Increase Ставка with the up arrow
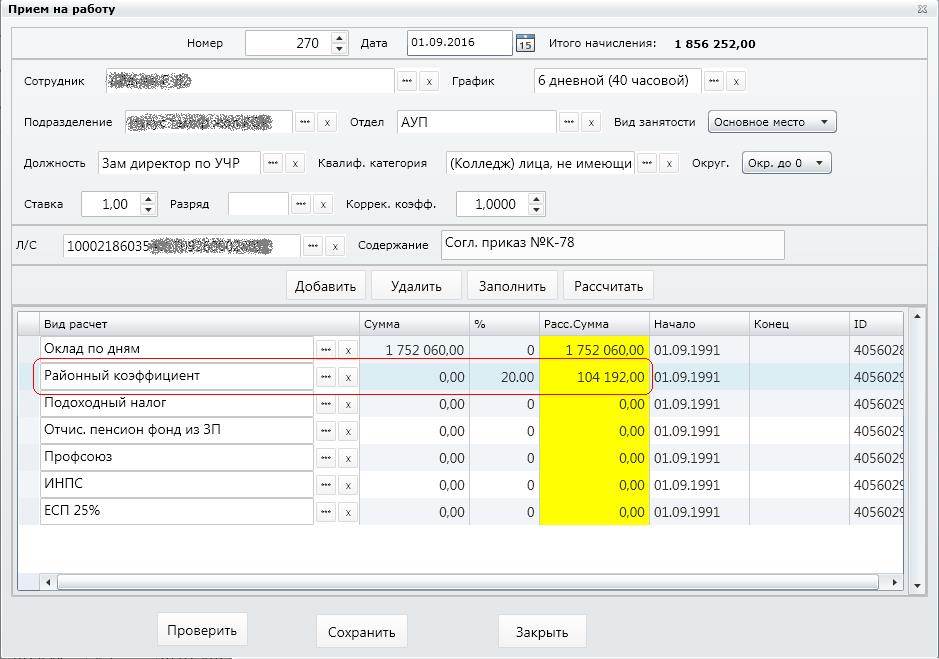Viewport: 939px width, 659px height. pos(149,198)
